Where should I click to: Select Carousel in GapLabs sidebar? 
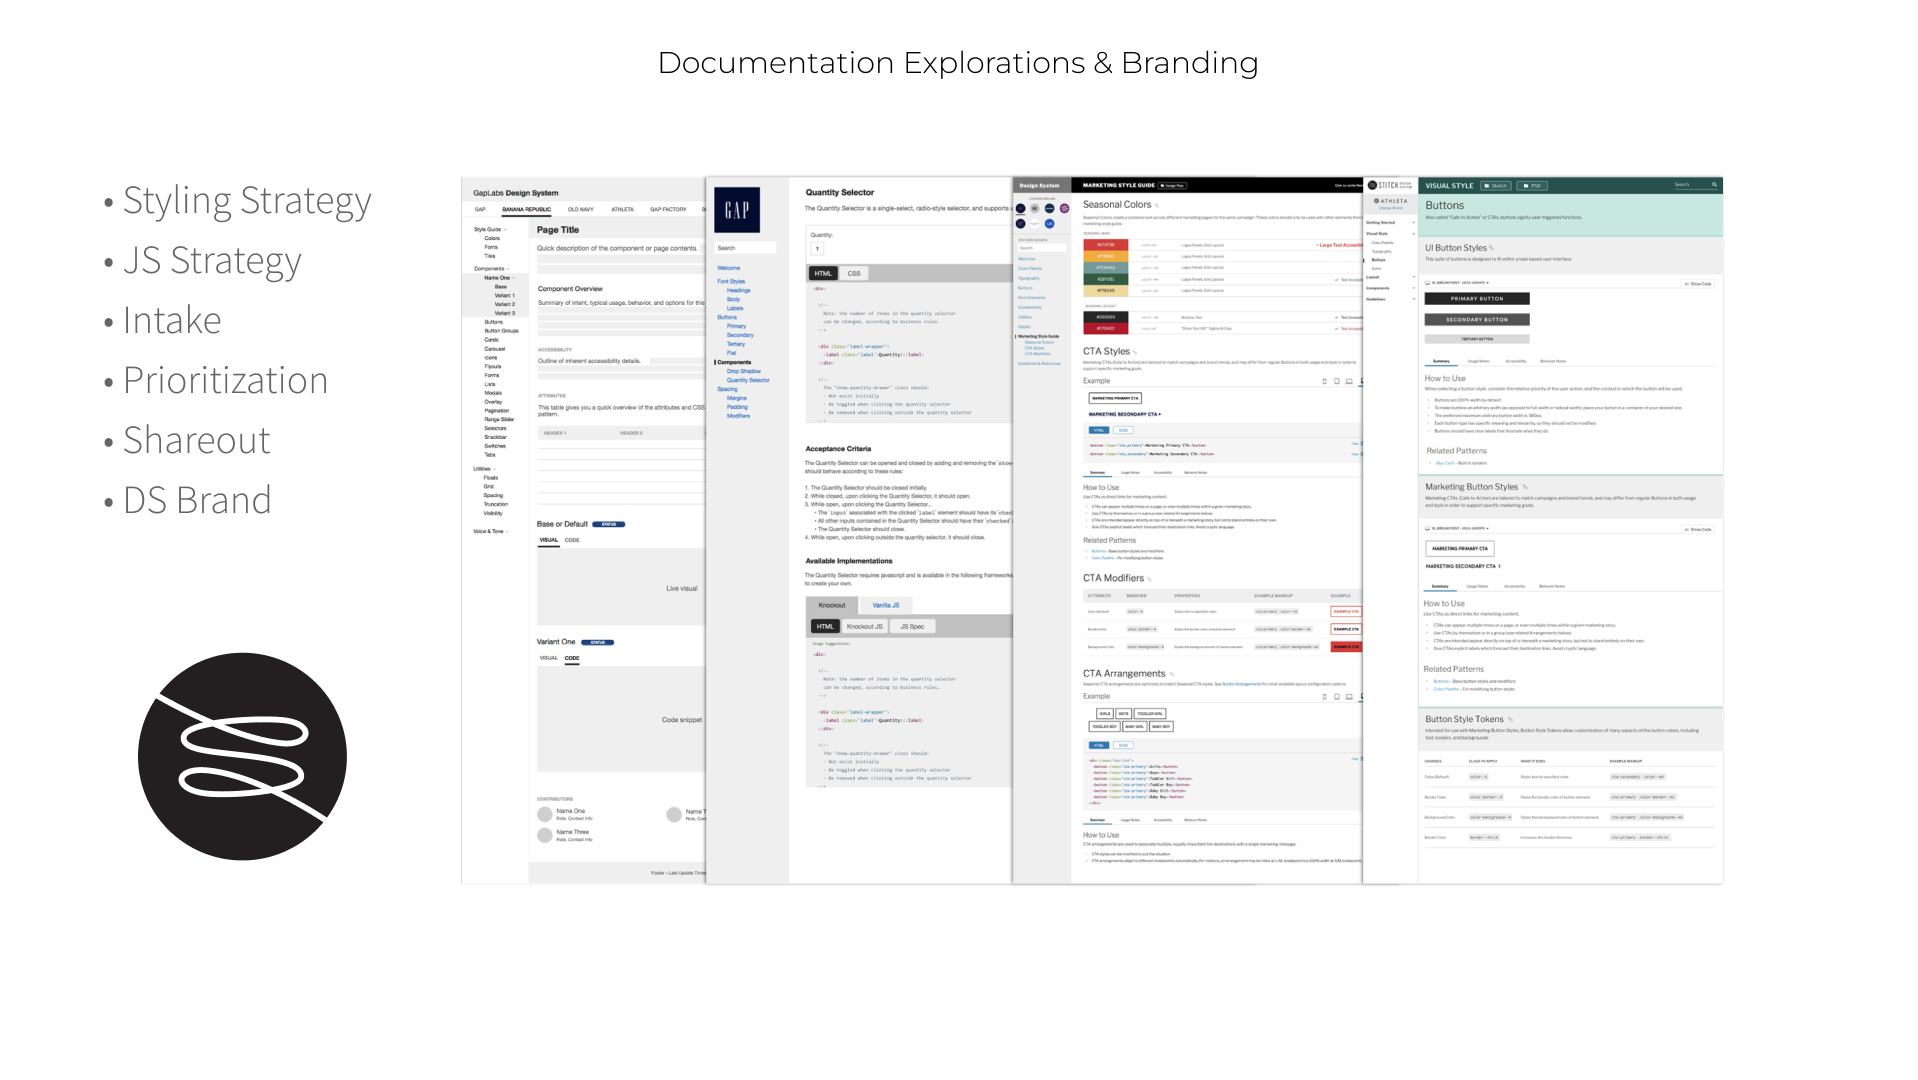coord(495,349)
